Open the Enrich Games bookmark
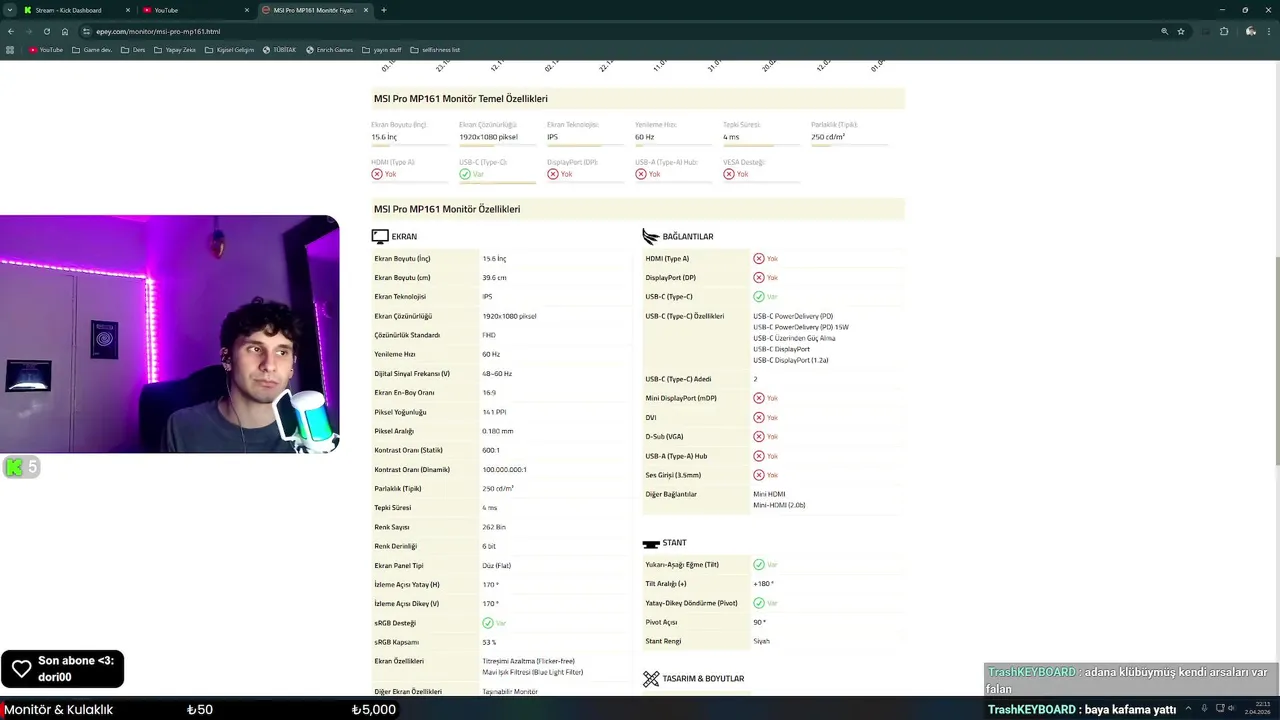Image resolution: width=1280 pixels, height=720 pixels. point(330,49)
